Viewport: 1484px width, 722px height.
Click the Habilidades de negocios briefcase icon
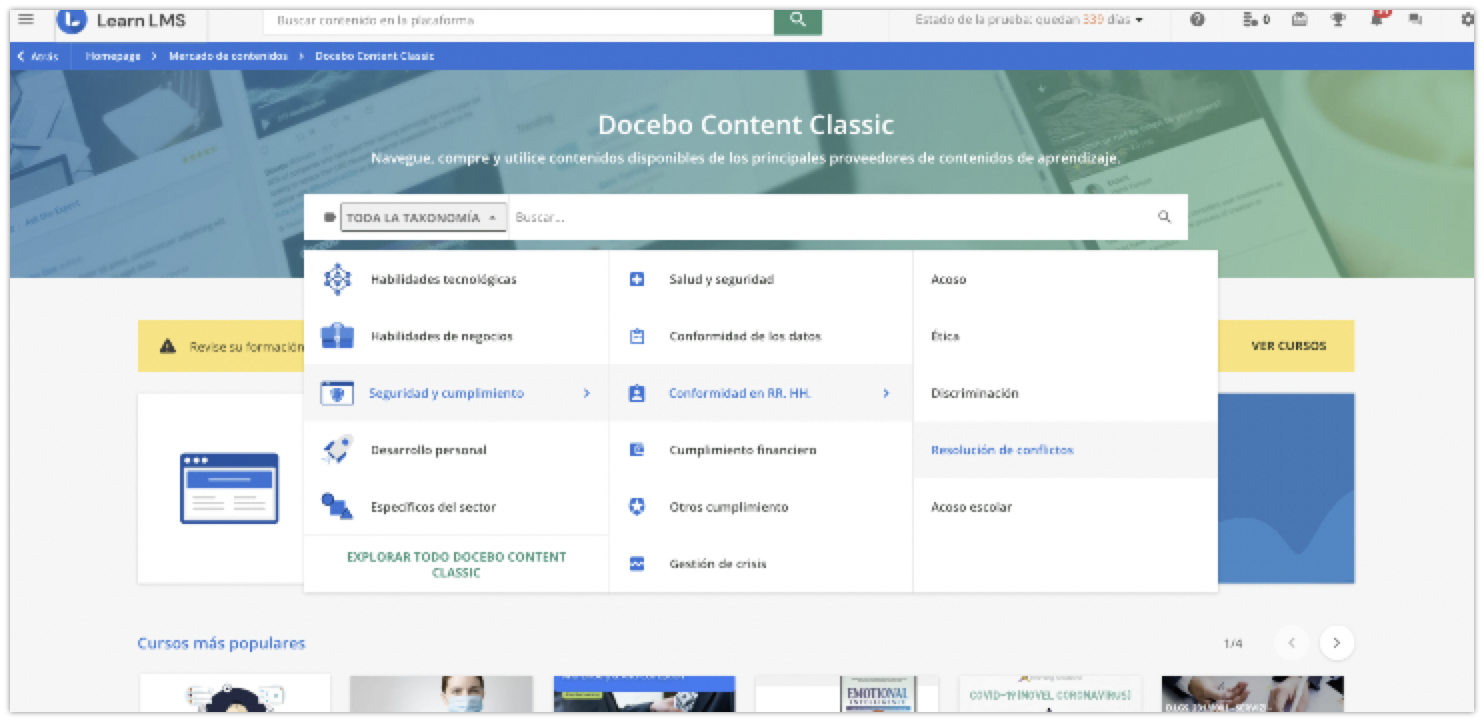coord(337,336)
